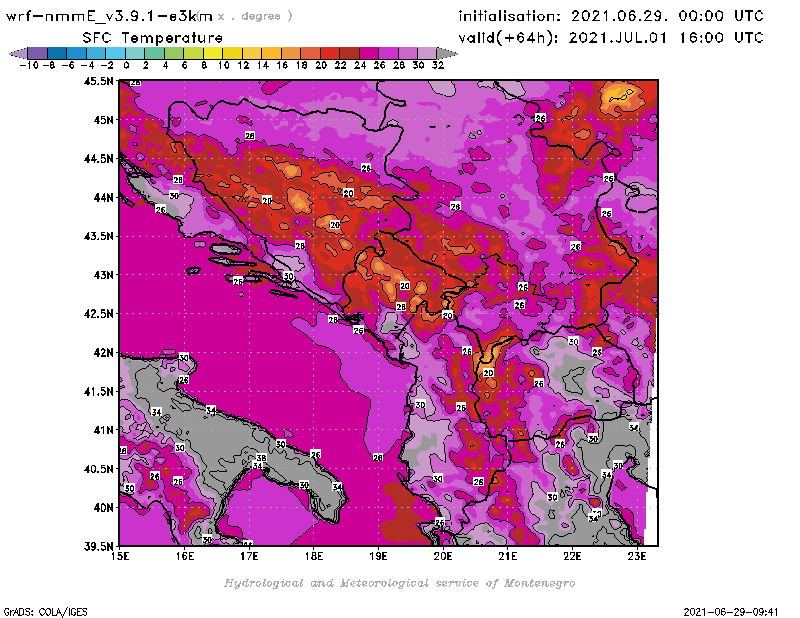
Task: Click the orange swatch between 16 and 18
Action: click(291, 53)
